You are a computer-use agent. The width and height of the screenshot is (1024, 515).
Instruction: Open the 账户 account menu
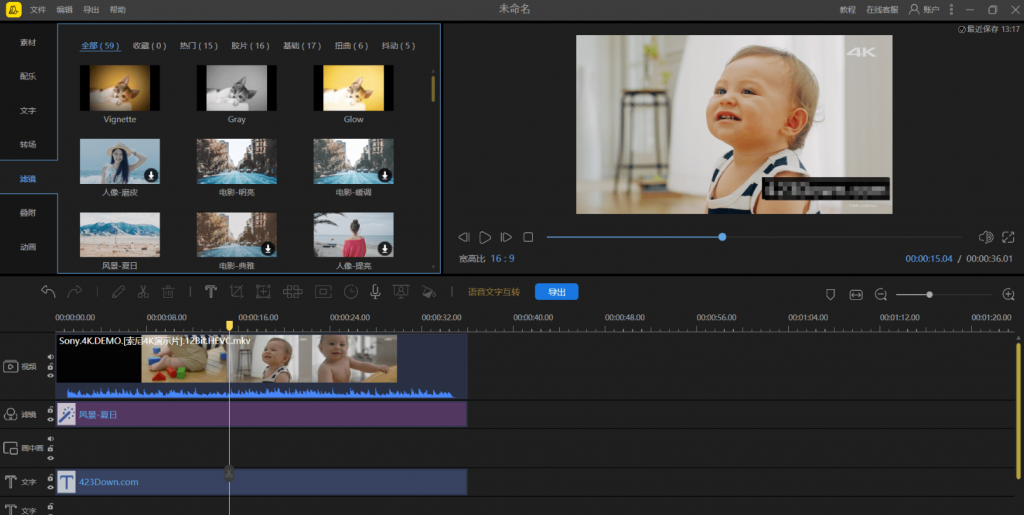click(x=923, y=10)
